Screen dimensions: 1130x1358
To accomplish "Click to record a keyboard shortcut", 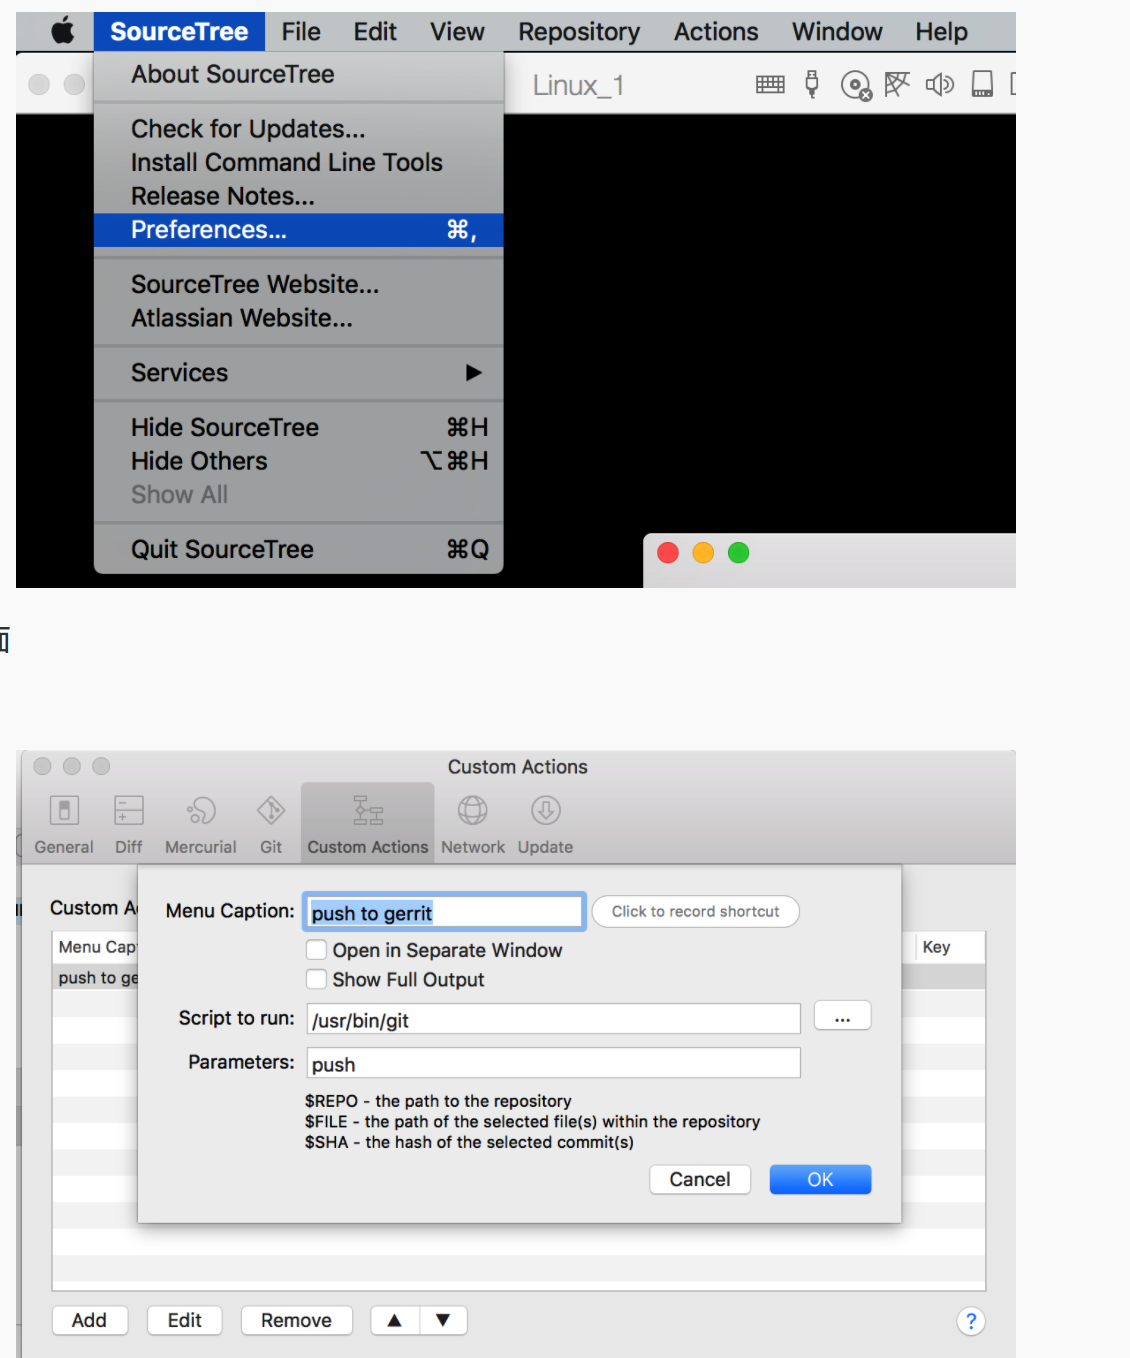I will coord(695,911).
